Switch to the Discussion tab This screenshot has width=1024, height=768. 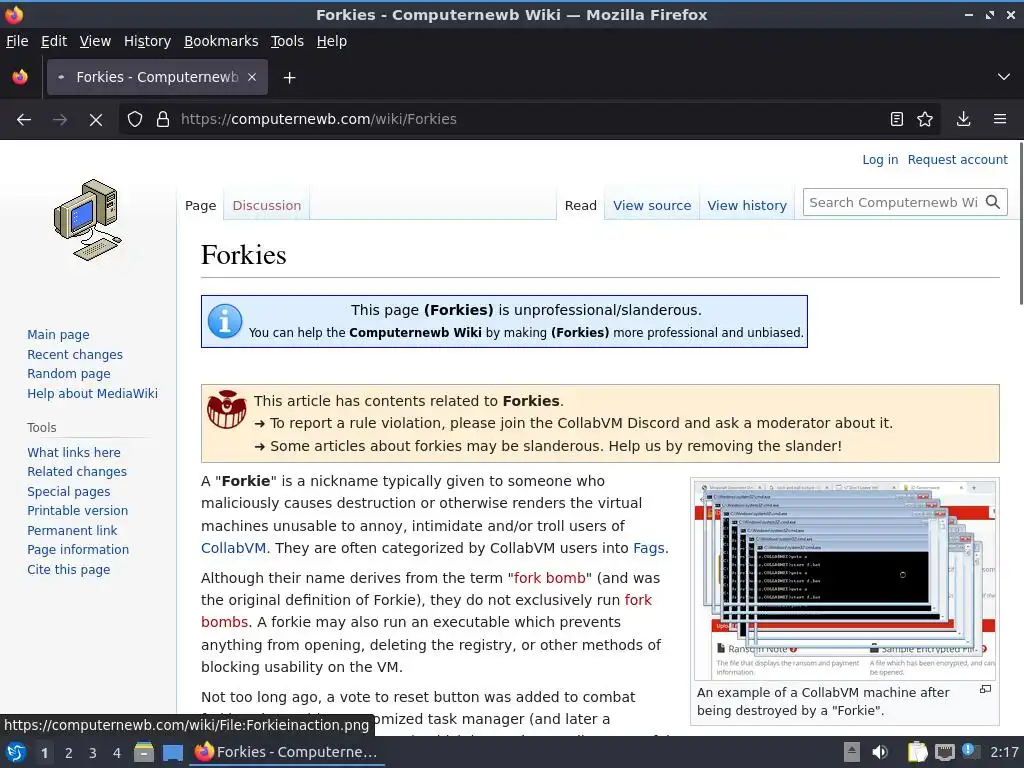coord(266,206)
